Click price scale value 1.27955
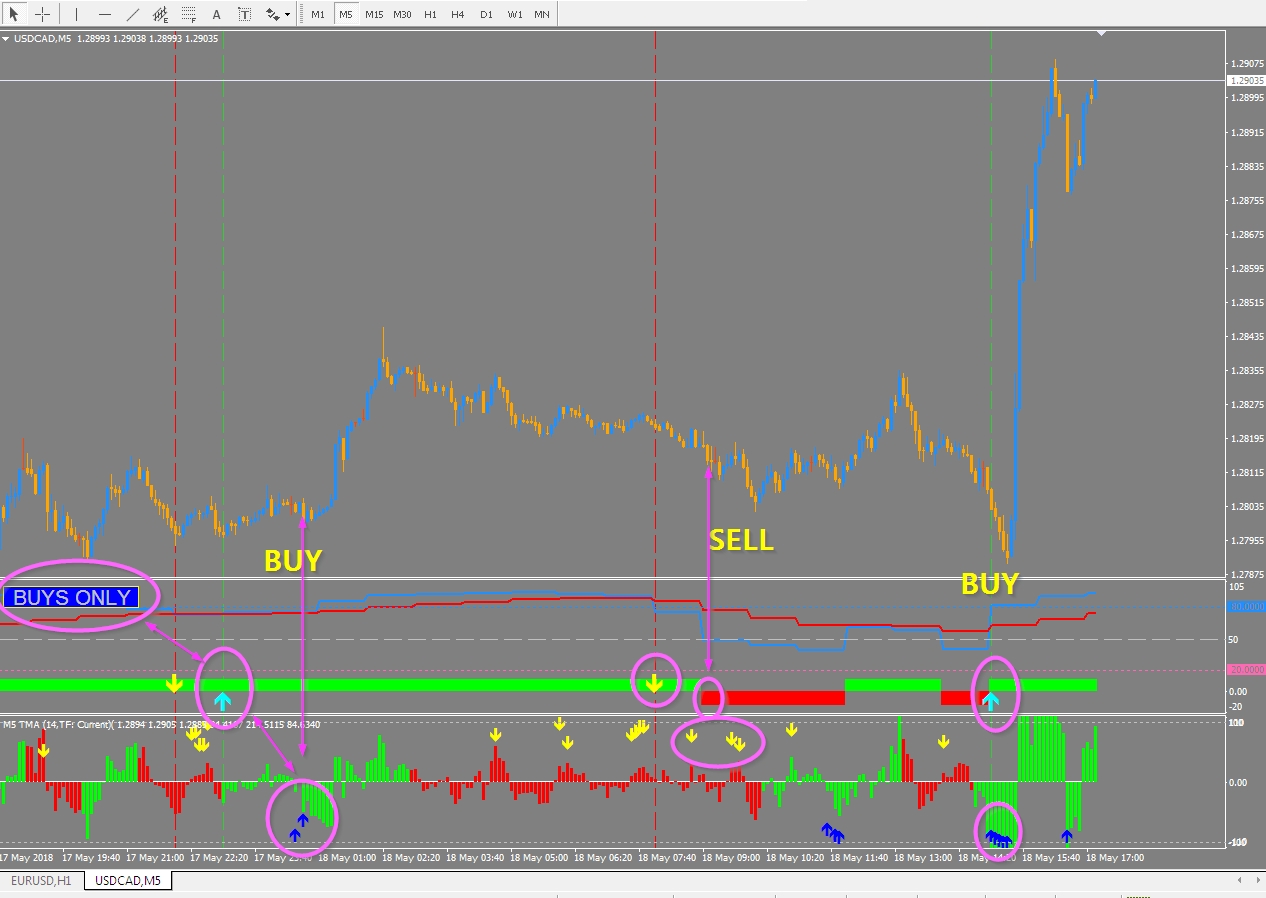This screenshot has height=898, width=1266. pyautogui.click(x=1246, y=541)
